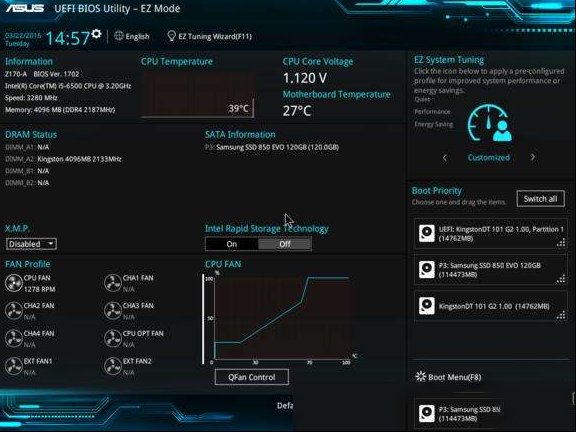Turn Intel Rapid Storage Technology On
The image size is (576, 432).
[x=232, y=244]
